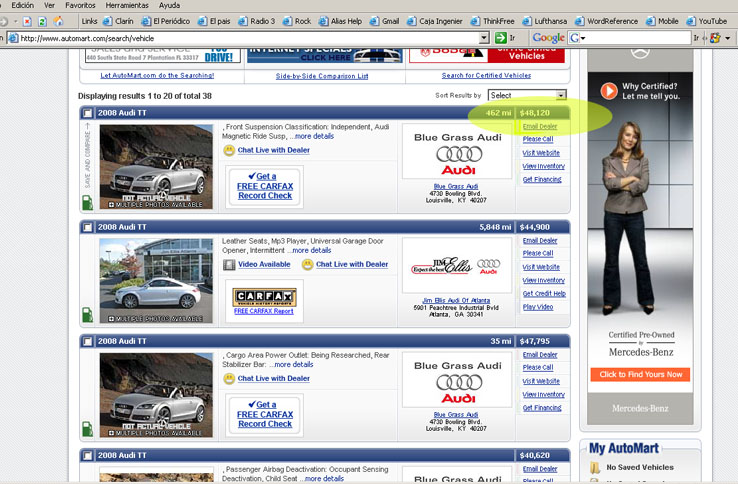The image size is (738, 484).
Task: Open the Ver menu
Action: coord(49,5)
